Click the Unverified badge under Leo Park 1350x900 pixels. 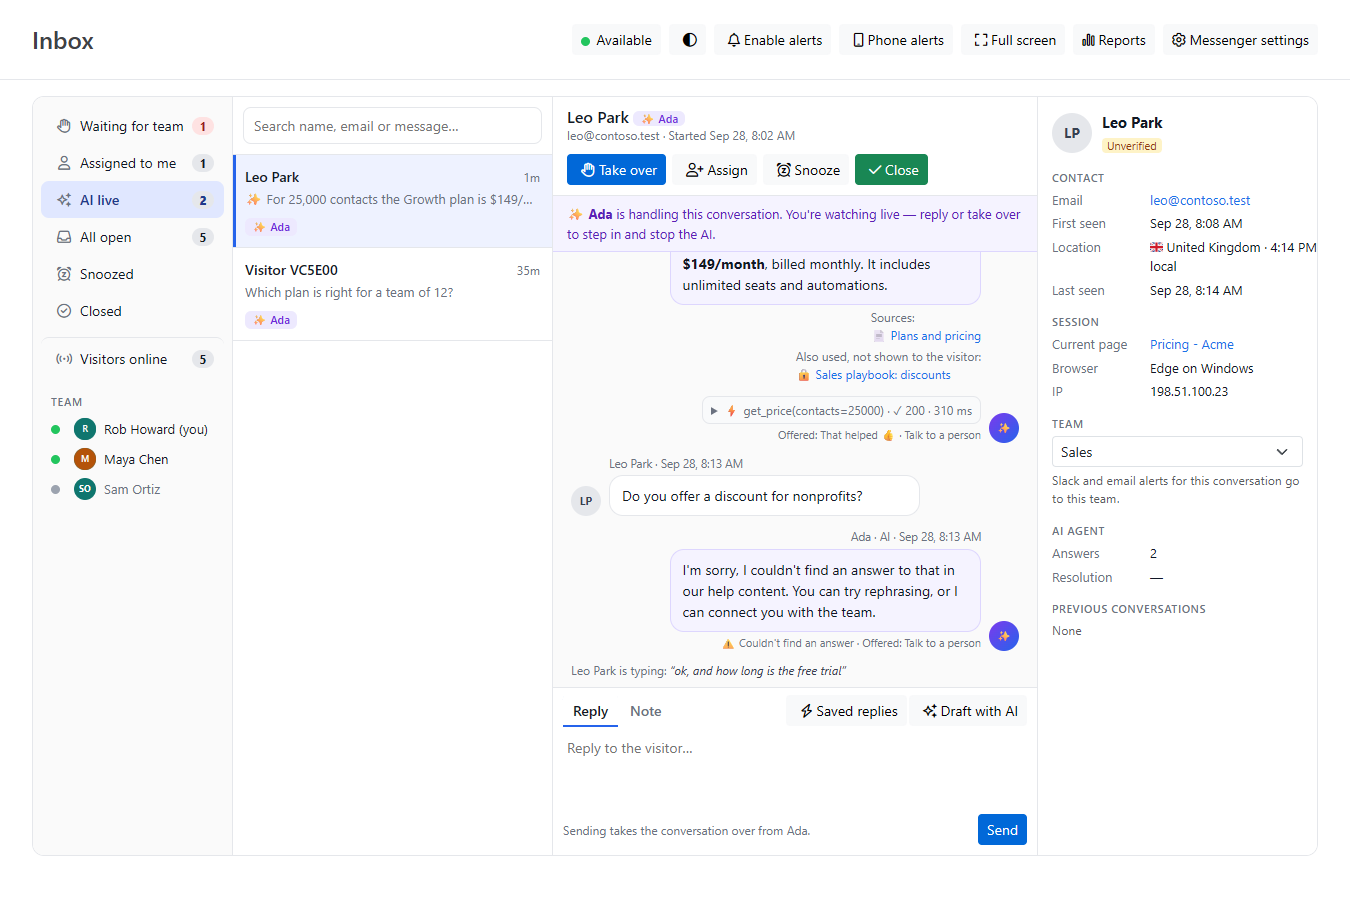[1132, 146]
